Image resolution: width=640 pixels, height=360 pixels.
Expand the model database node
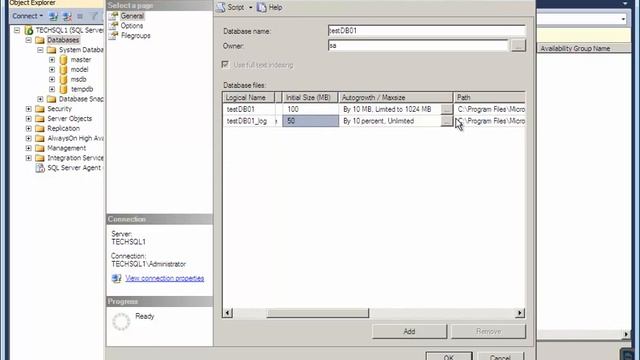pos(52,69)
